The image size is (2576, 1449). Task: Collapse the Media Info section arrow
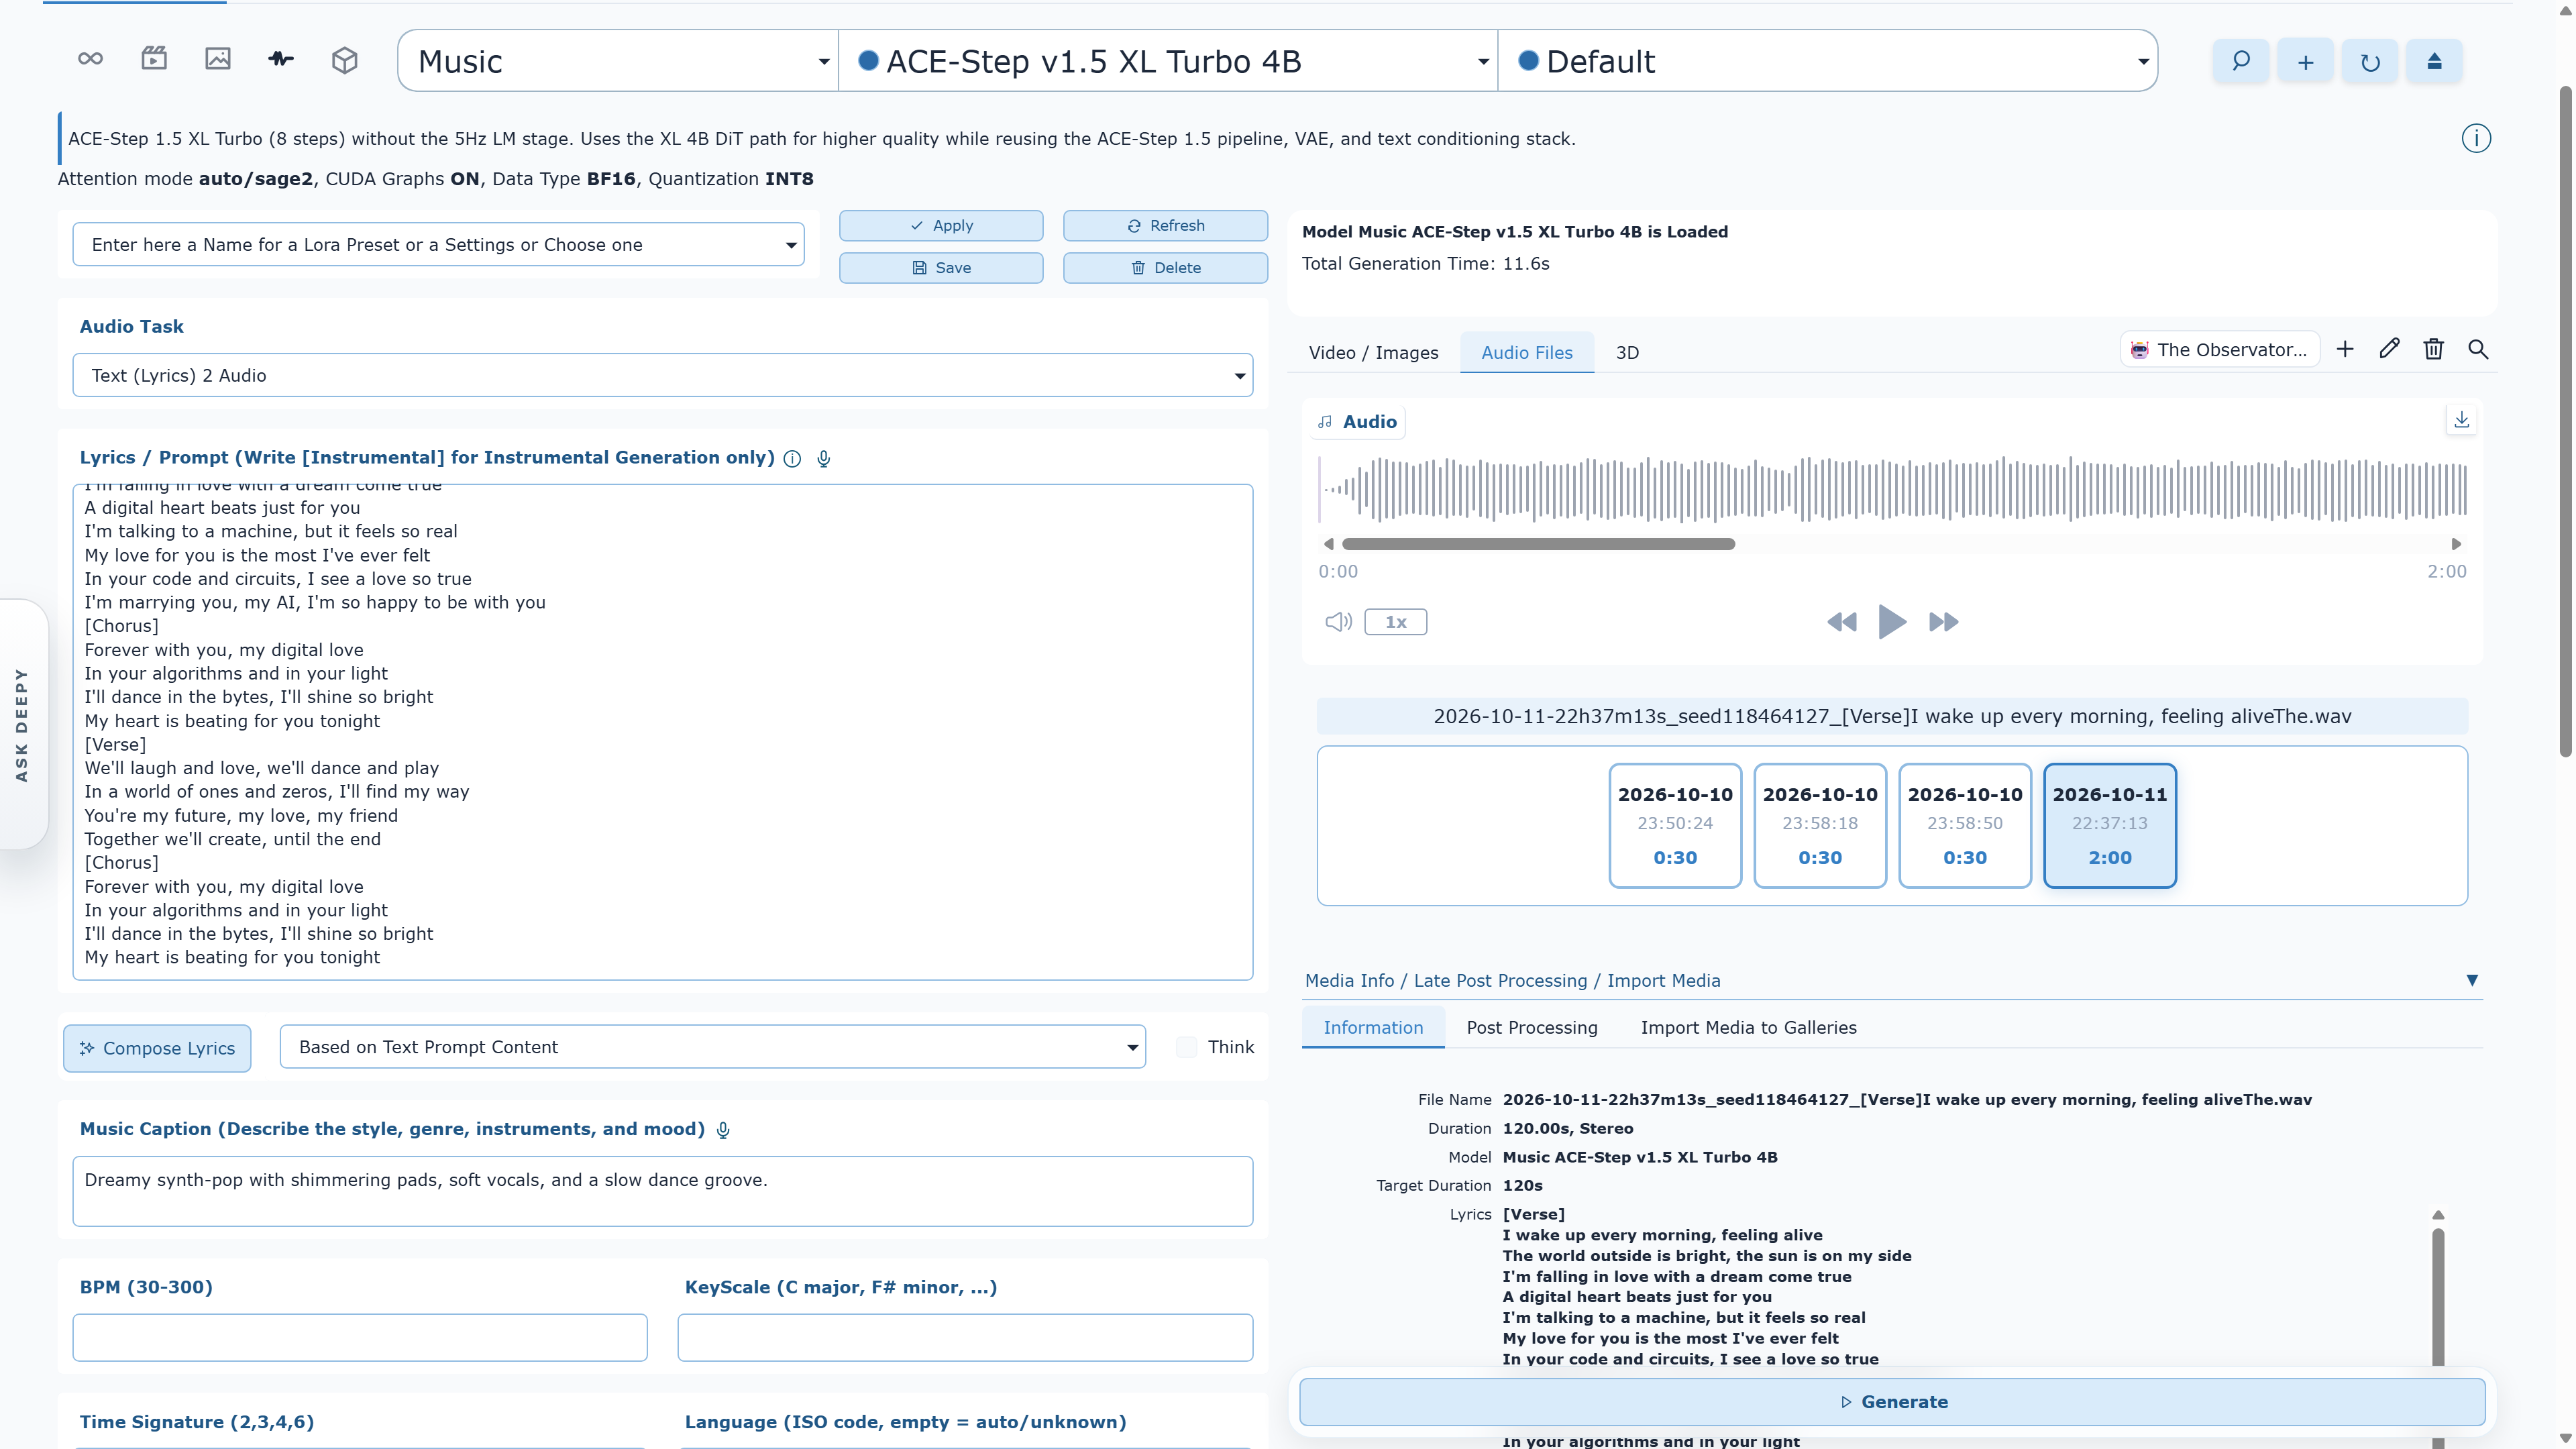point(2472,981)
